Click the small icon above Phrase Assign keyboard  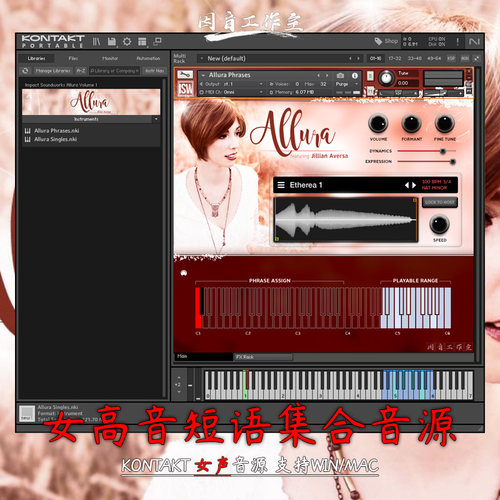[184, 273]
